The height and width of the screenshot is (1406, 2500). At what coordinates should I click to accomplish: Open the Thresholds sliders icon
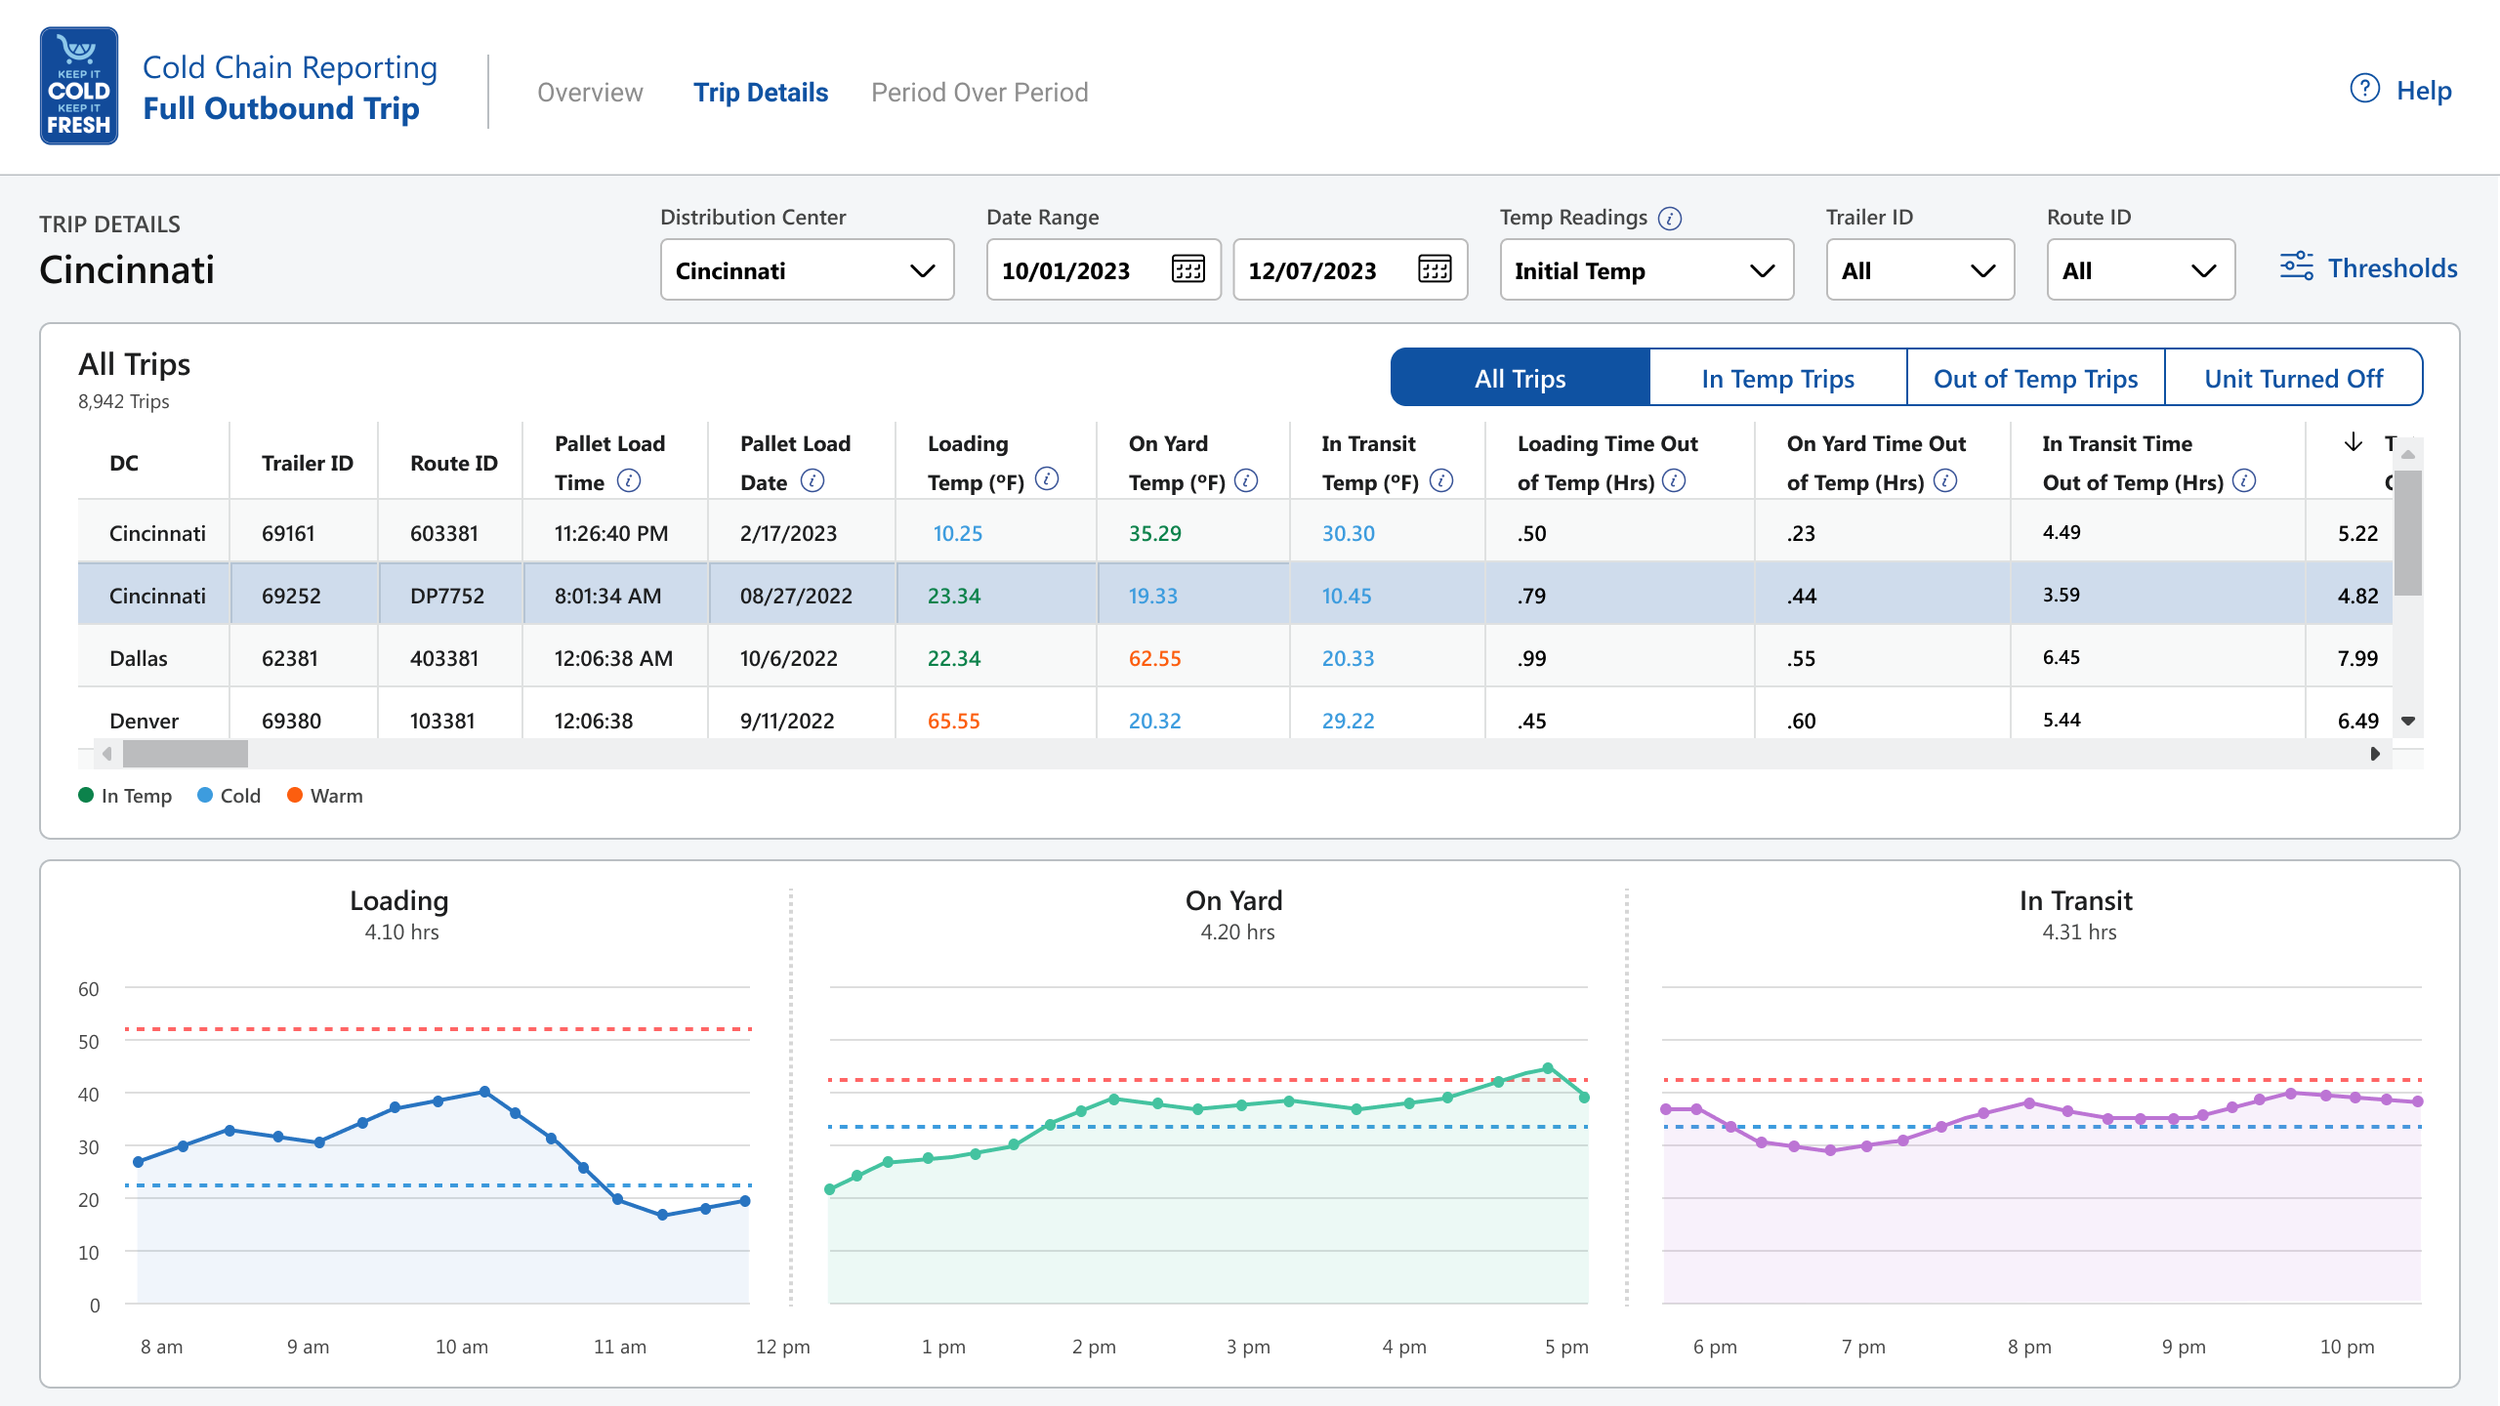pyautogui.click(x=2296, y=267)
